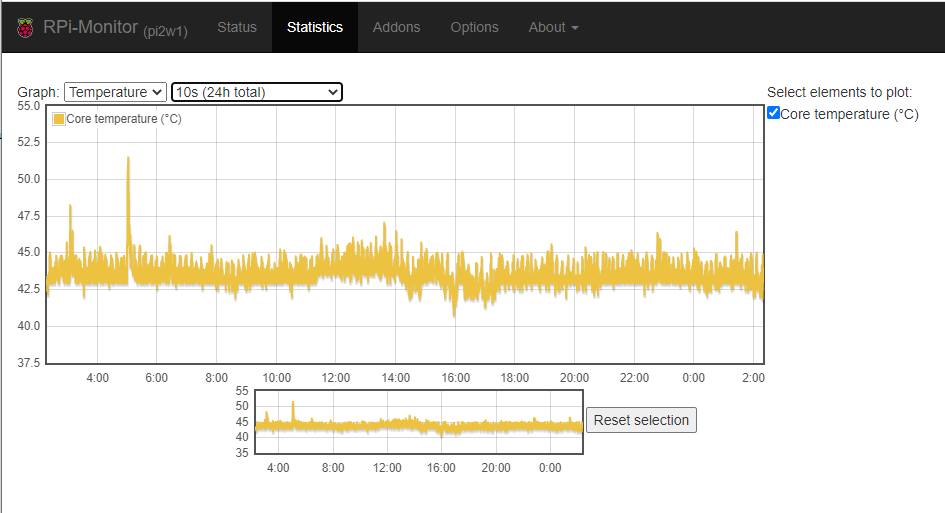This screenshot has height=513, width=945.
Task: Open the Graph type dropdown showing Temperature
Action: point(115,92)
